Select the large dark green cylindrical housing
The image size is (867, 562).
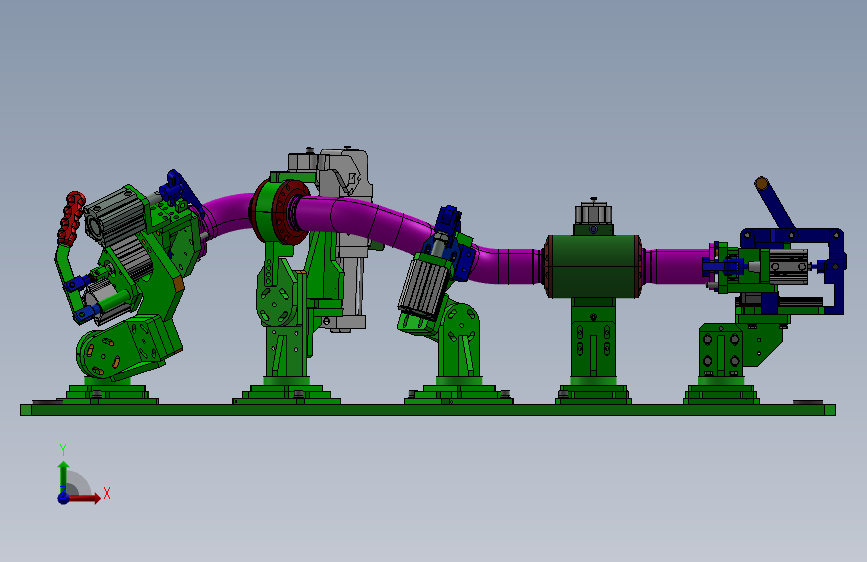(x=593, y=266)
